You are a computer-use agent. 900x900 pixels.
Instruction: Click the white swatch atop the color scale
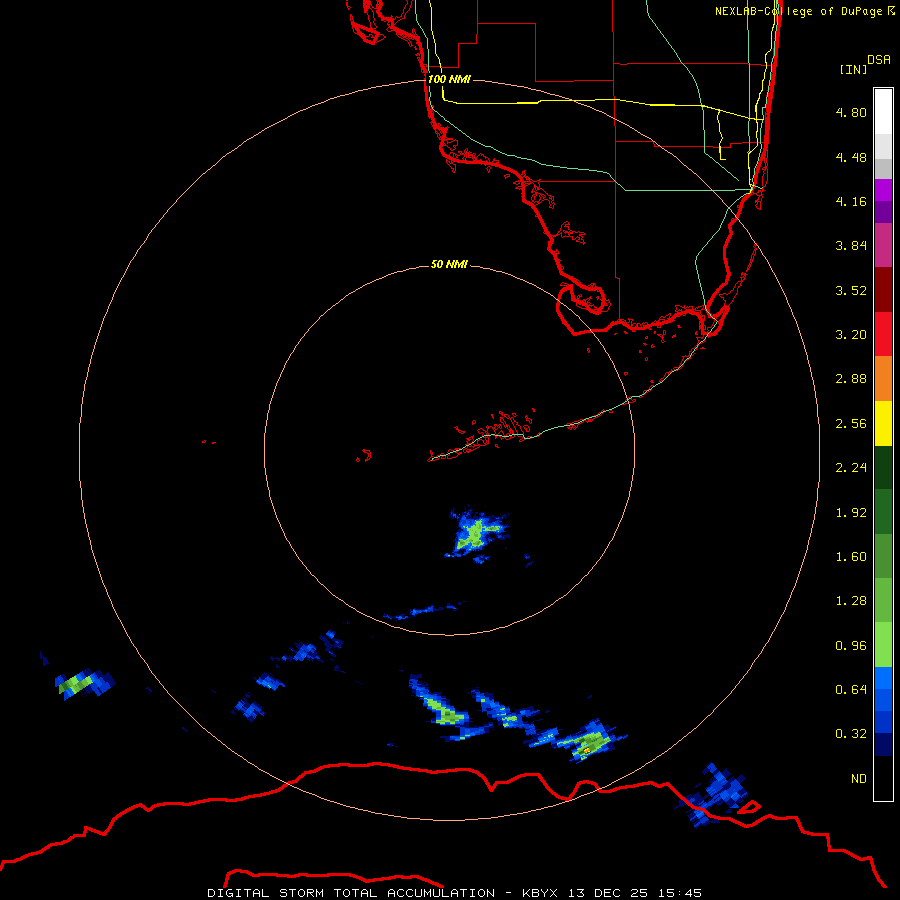point(883,111)
